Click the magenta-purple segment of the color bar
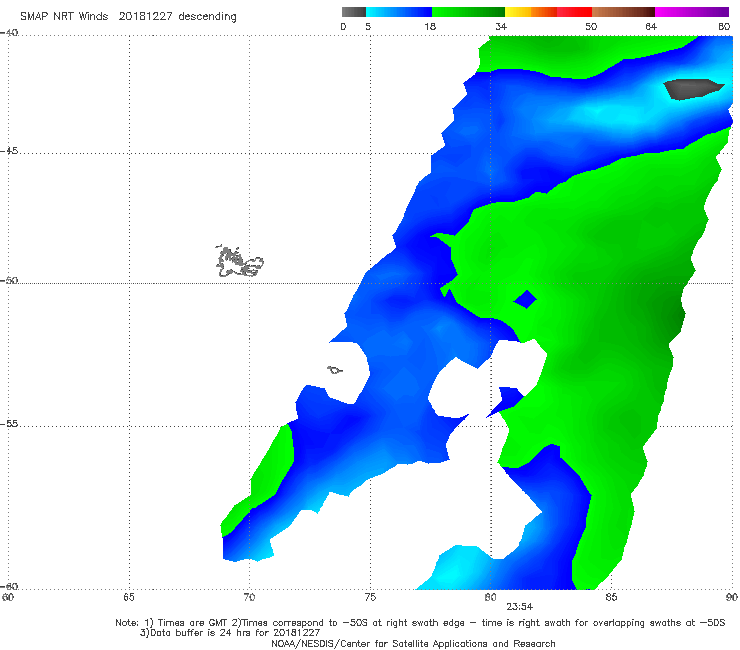 692,12
